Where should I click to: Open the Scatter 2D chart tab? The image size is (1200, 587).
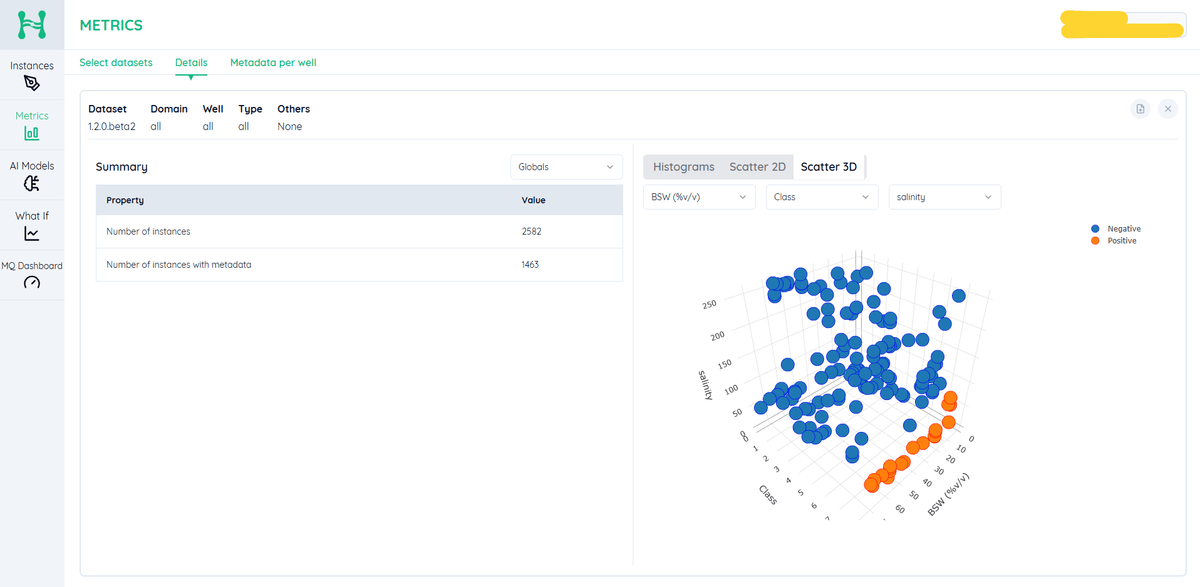757,167
